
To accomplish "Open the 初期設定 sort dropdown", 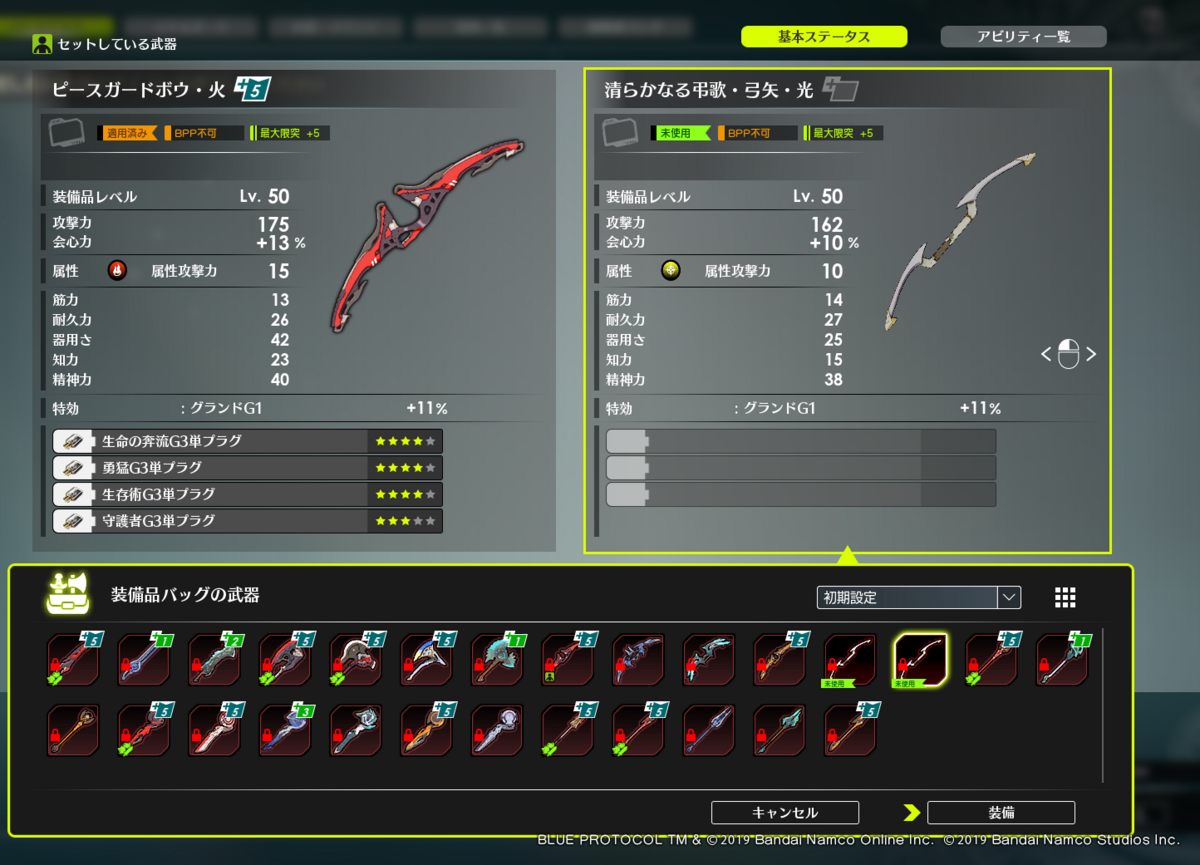I will 918,597.
